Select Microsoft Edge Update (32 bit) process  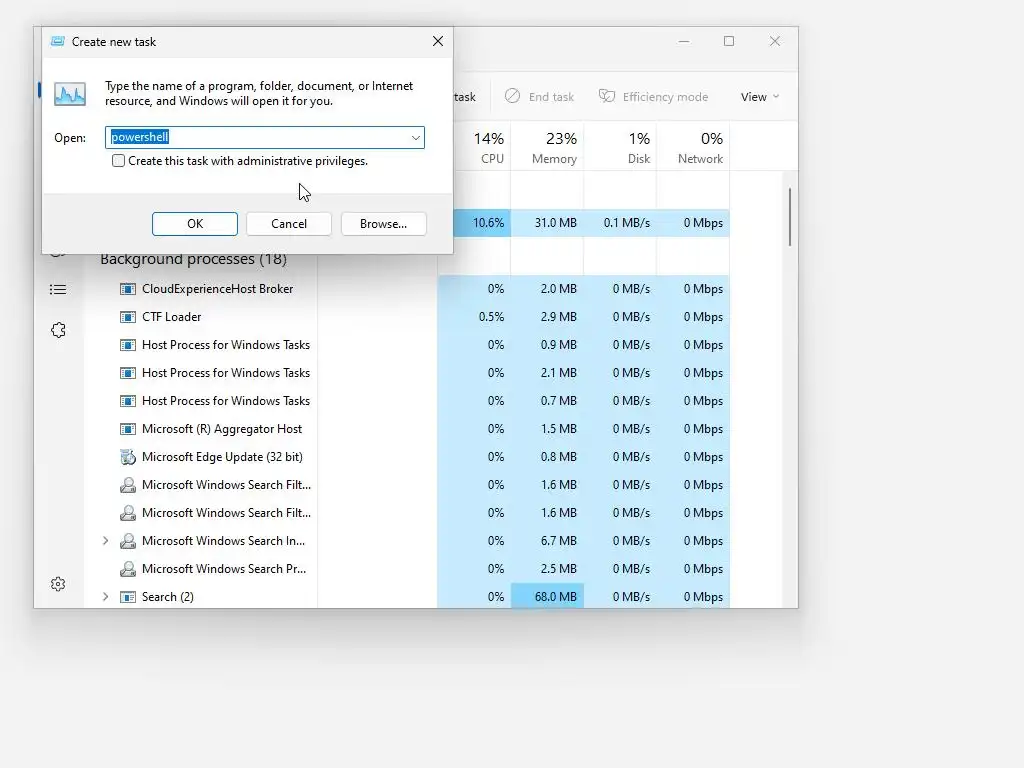tap(222, 457)
